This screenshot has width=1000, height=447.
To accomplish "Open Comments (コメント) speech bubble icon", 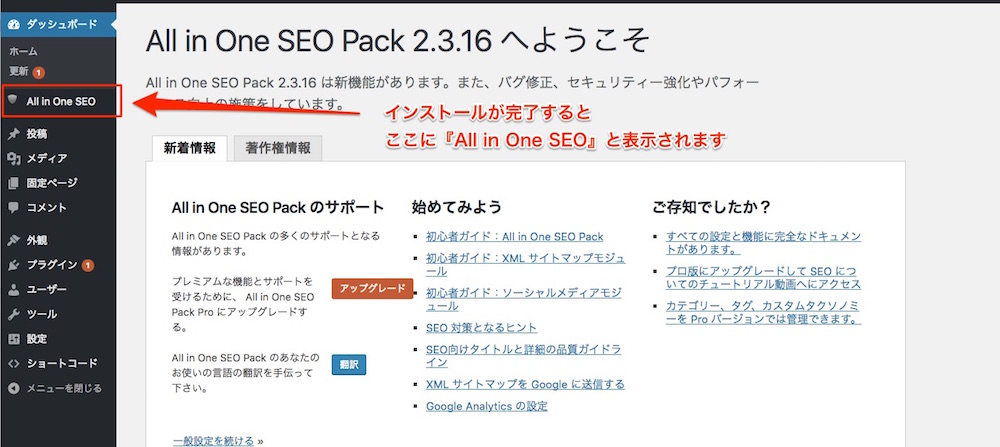I will click(14, 207).
